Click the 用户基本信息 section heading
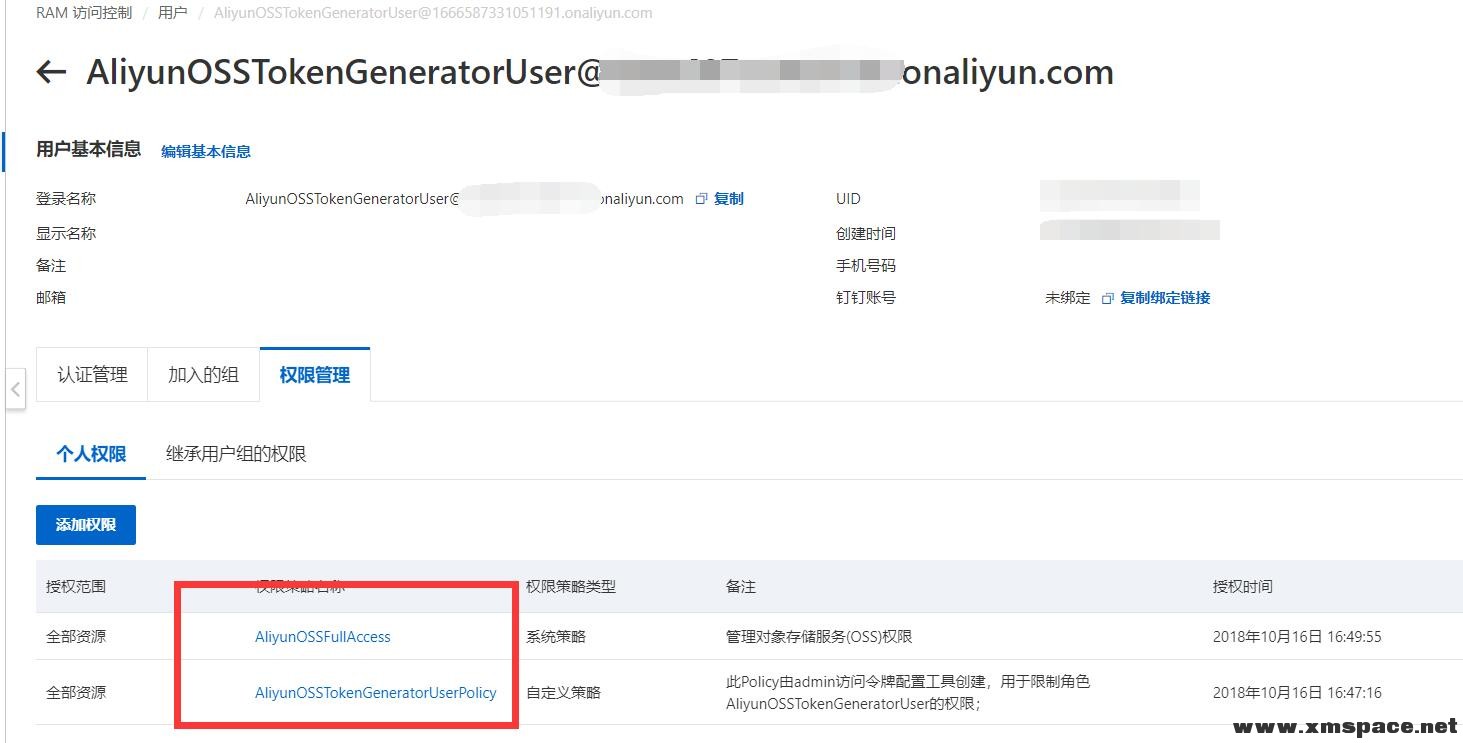 [x=89, y=149]
